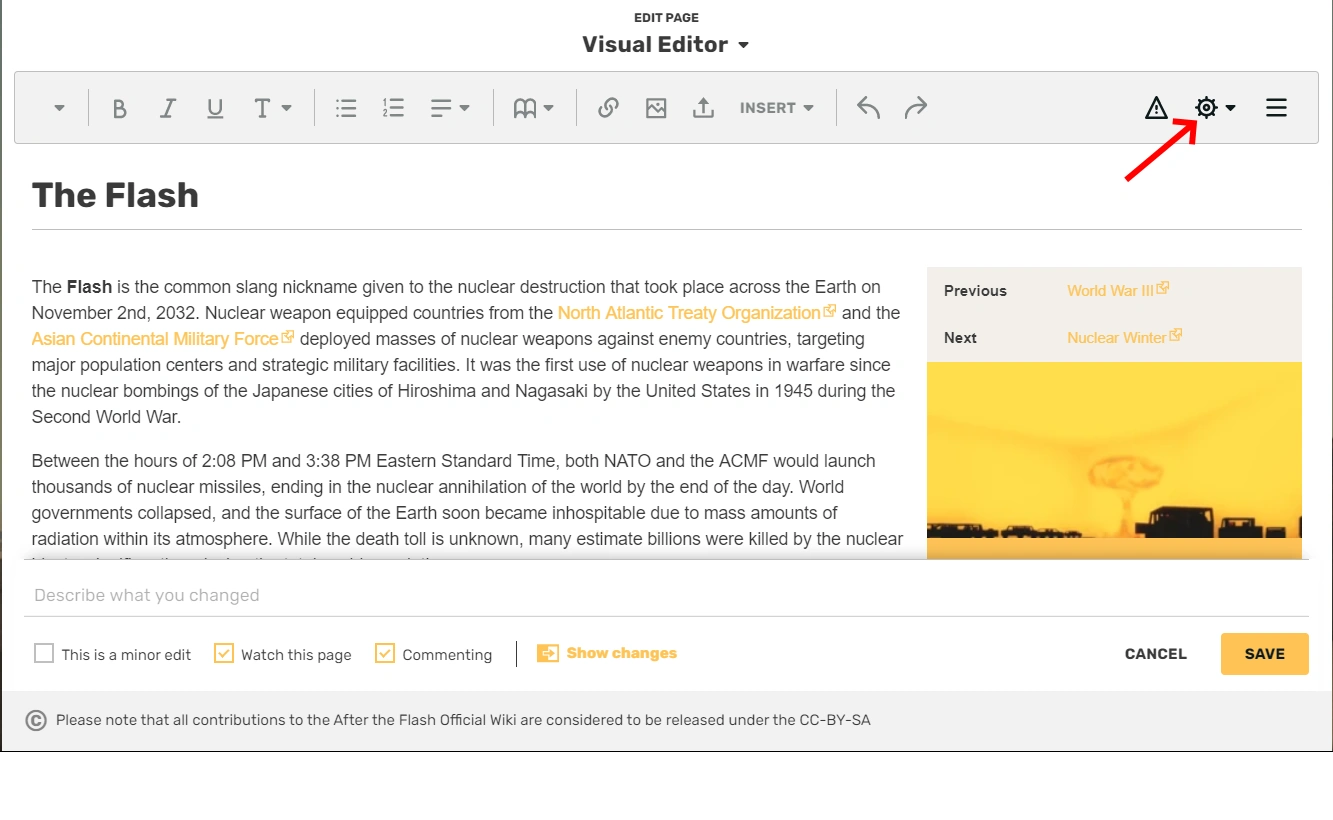Toggle underline formatting

click(215, 108)
